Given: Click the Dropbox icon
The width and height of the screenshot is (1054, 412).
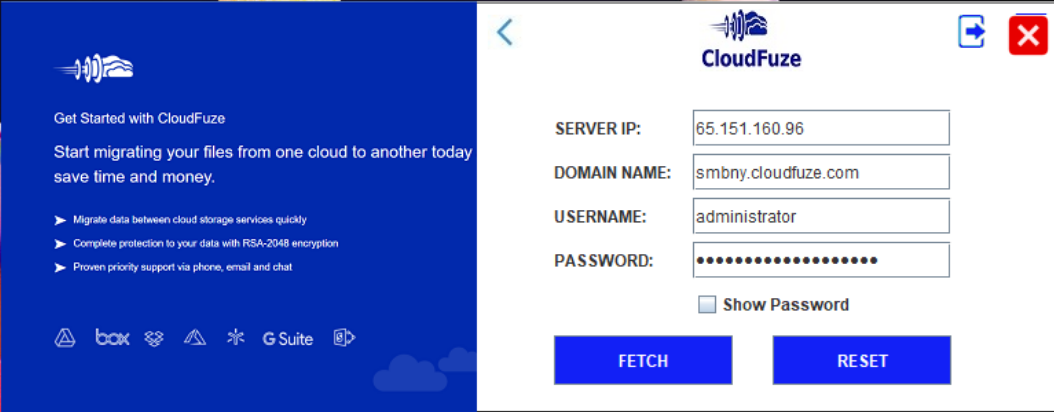Looking at the screenshot, I should 154,338.
